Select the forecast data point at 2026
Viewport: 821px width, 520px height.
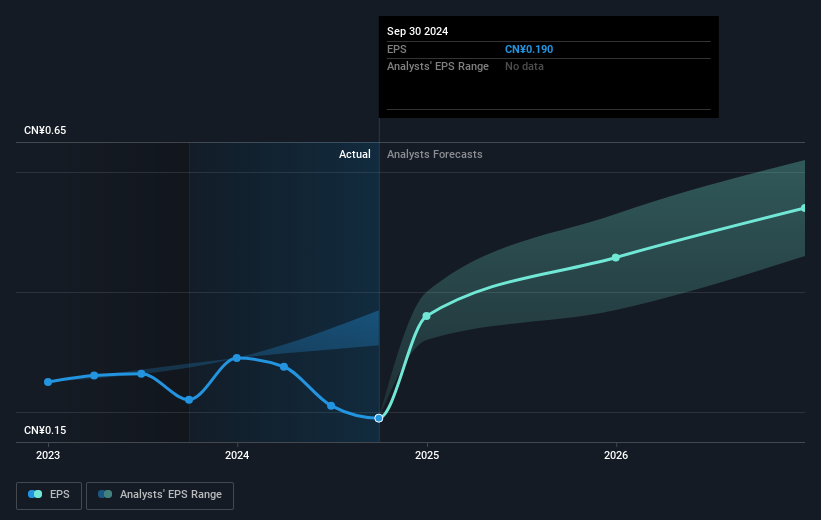click(616, 257)
